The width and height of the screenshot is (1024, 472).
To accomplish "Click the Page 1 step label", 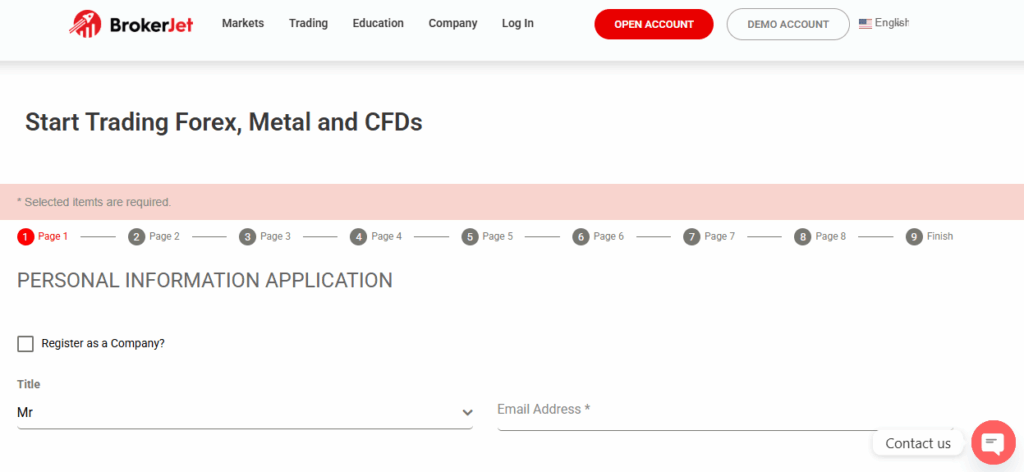I will [53, 236].
